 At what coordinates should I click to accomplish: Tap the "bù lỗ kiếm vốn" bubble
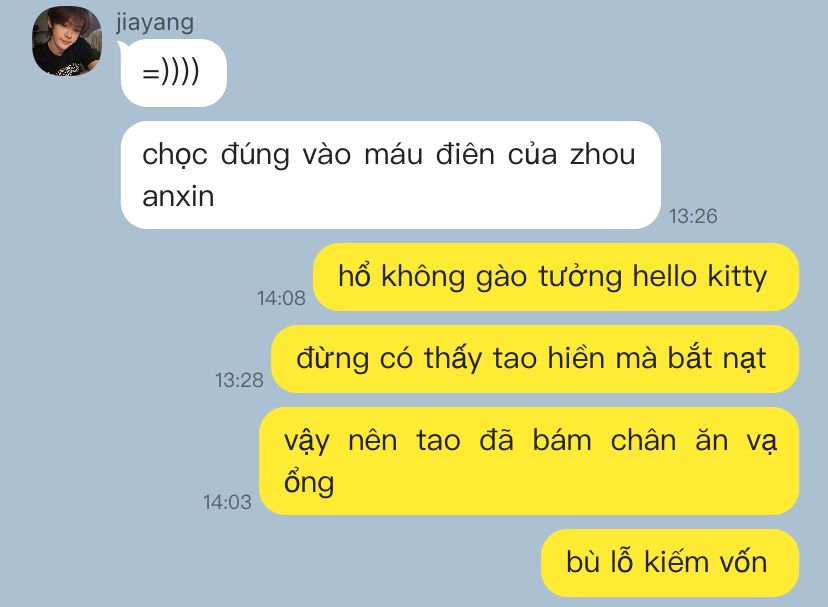point(670,563)
